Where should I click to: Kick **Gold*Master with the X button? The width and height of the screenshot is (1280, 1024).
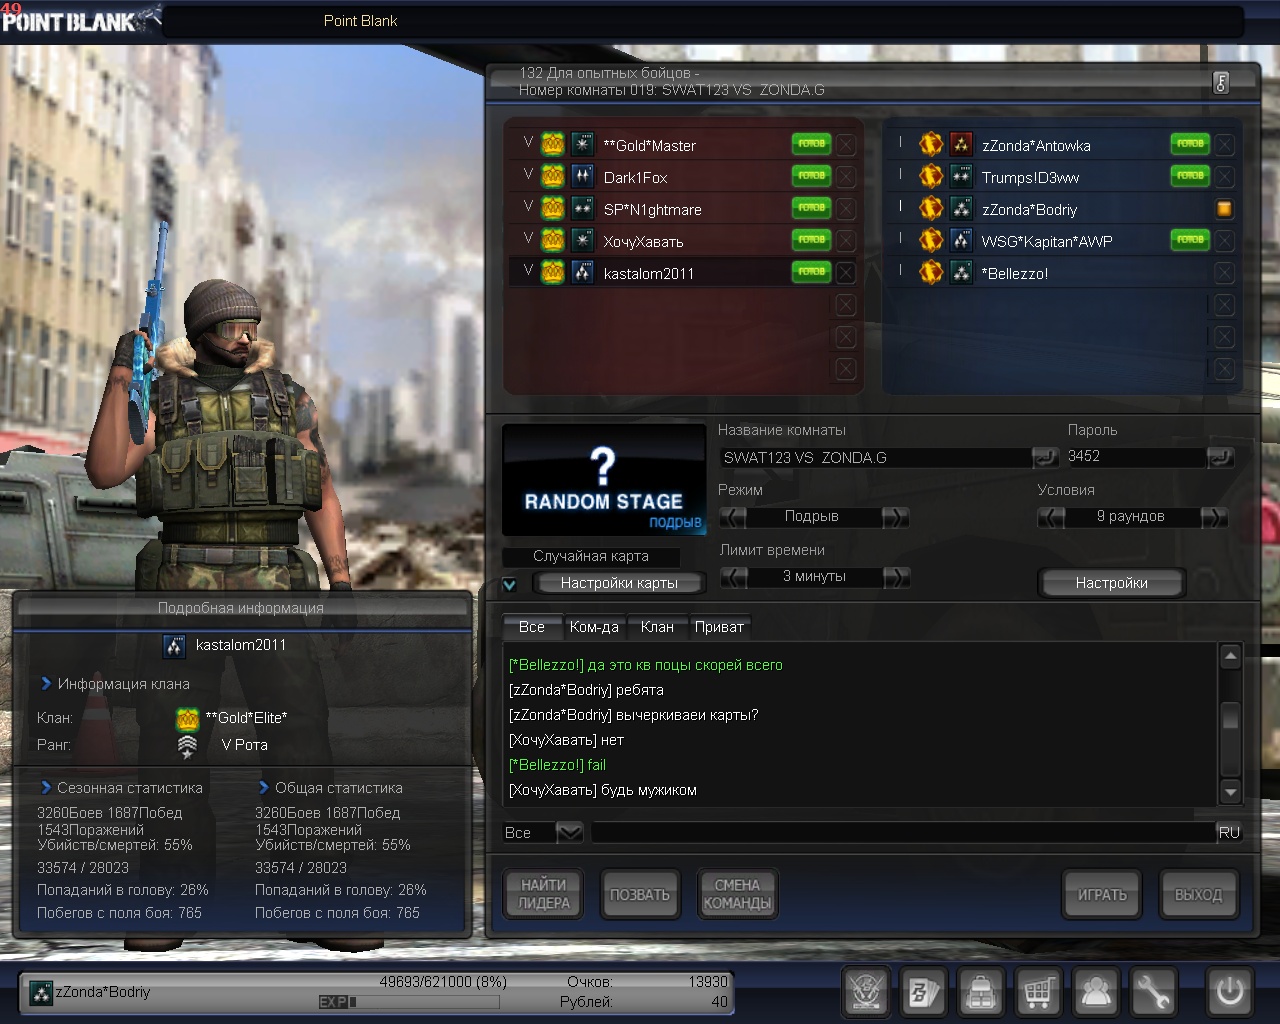pyautogui.click(x=846, y=145)
